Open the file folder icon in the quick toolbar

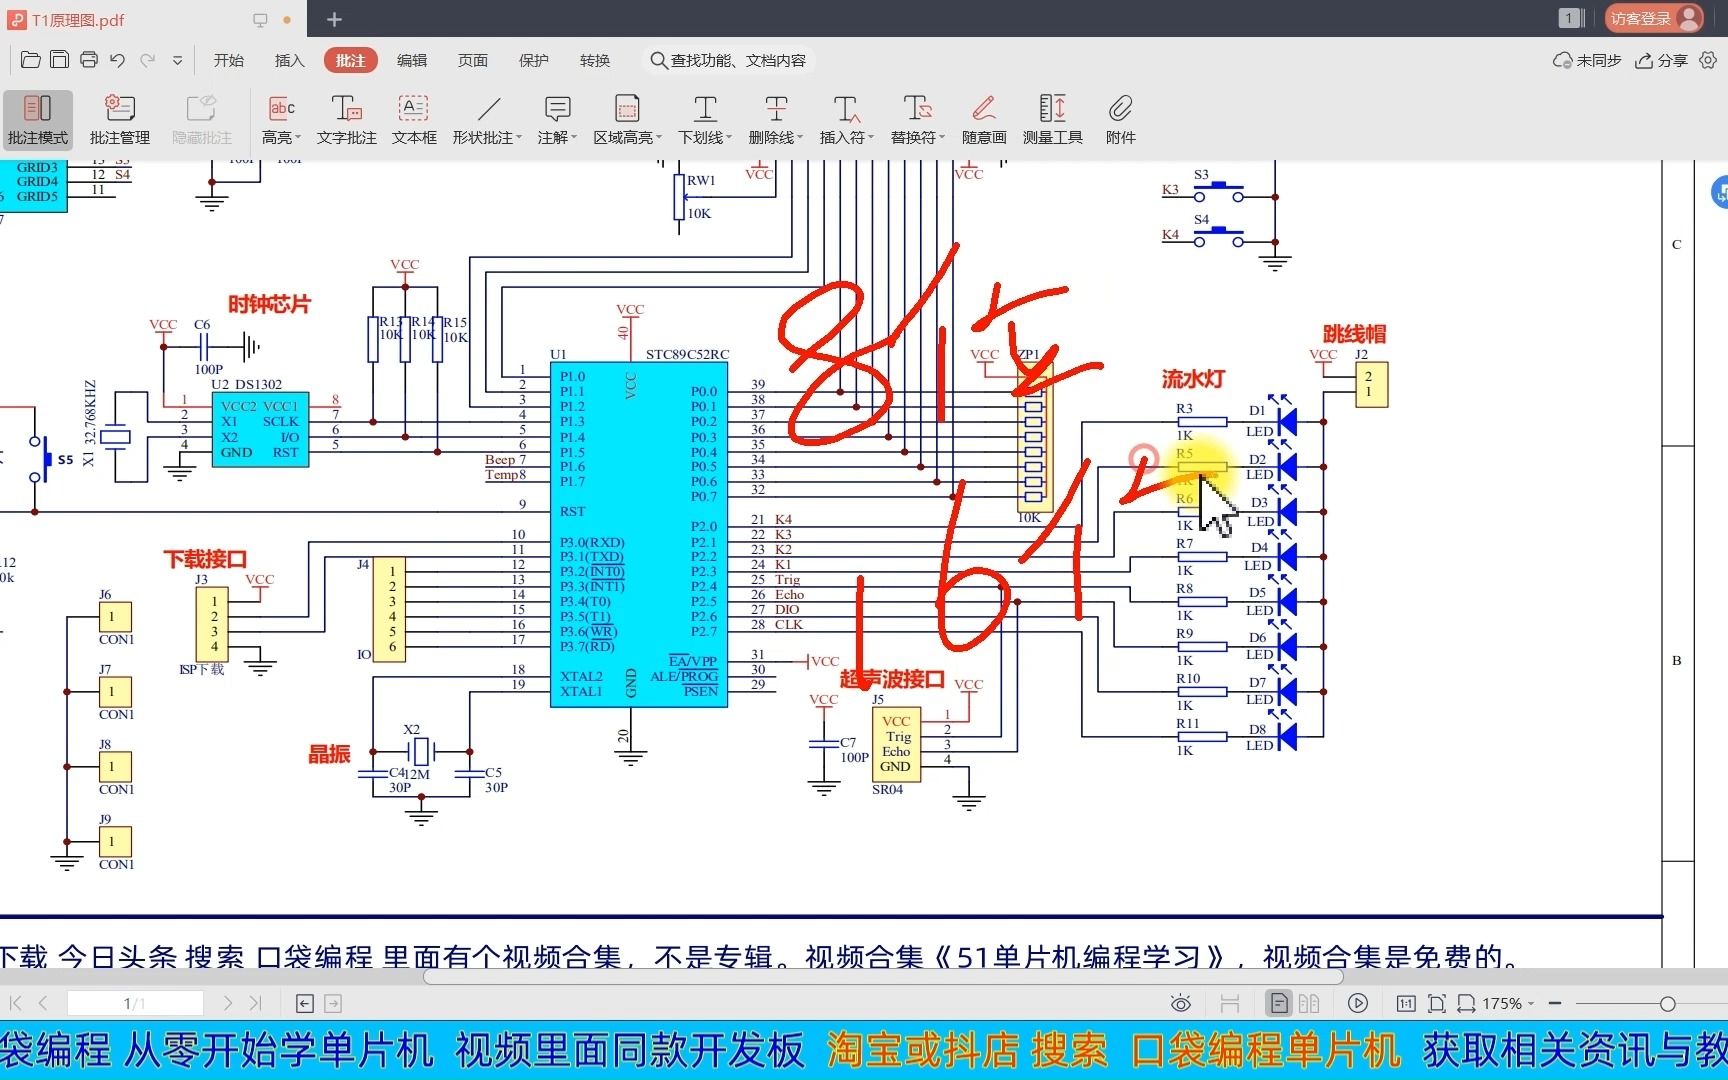point(30,60)
